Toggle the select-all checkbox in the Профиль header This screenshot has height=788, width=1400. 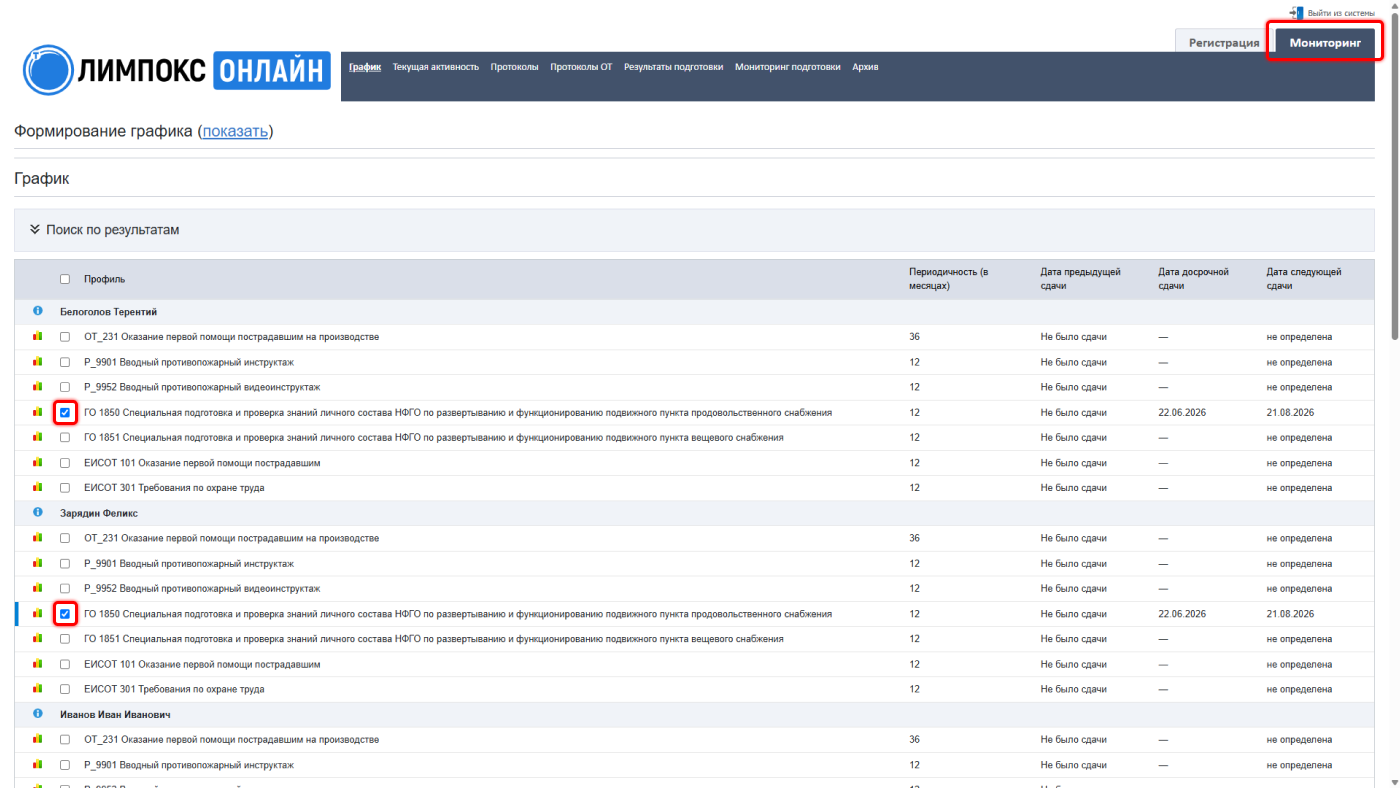(x=65, y=279)
